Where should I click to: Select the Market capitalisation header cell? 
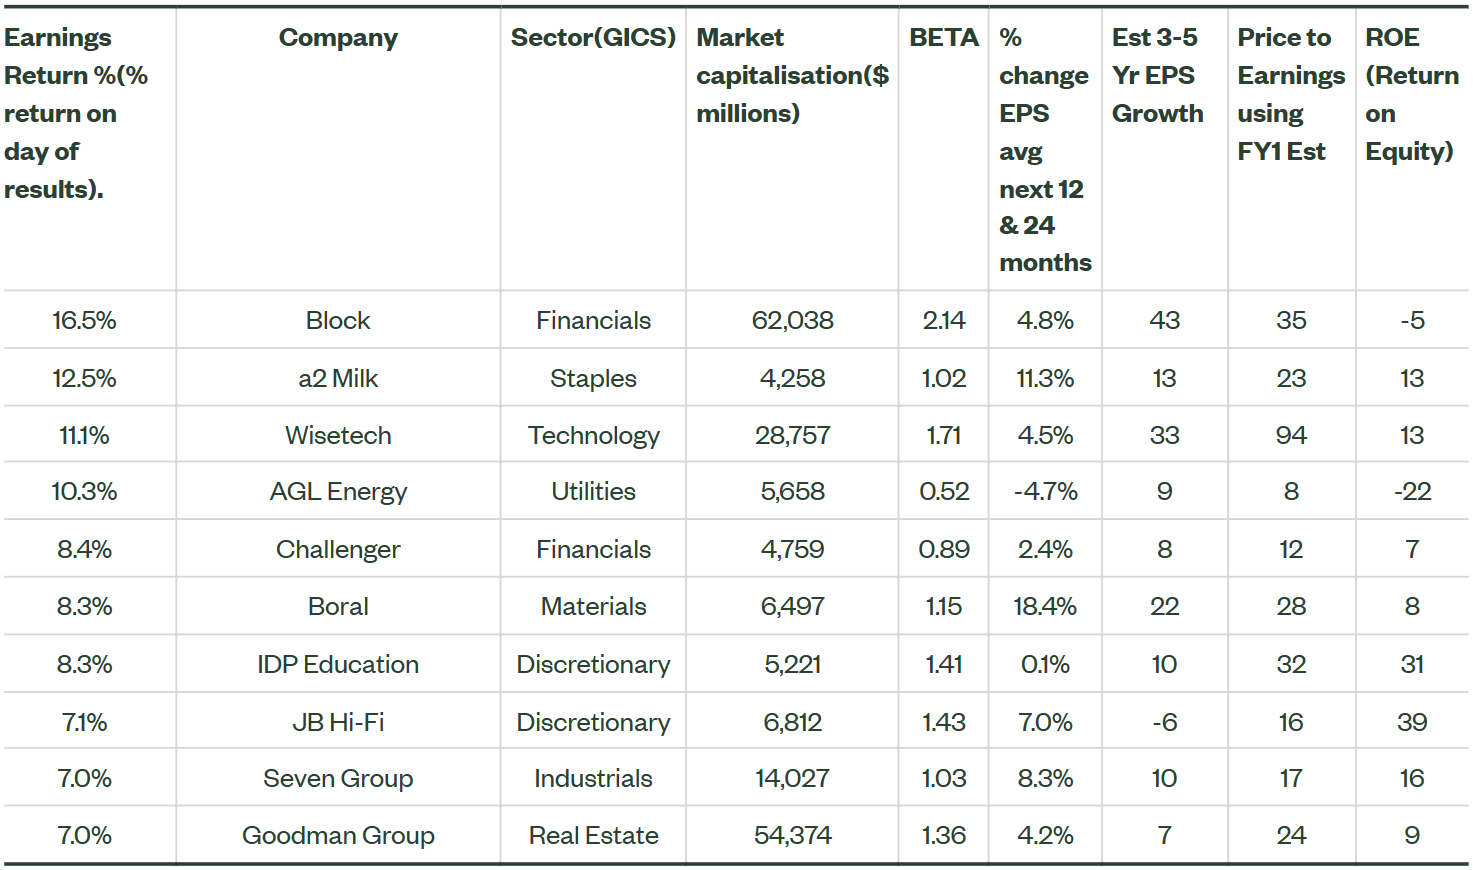coord(792,76)
